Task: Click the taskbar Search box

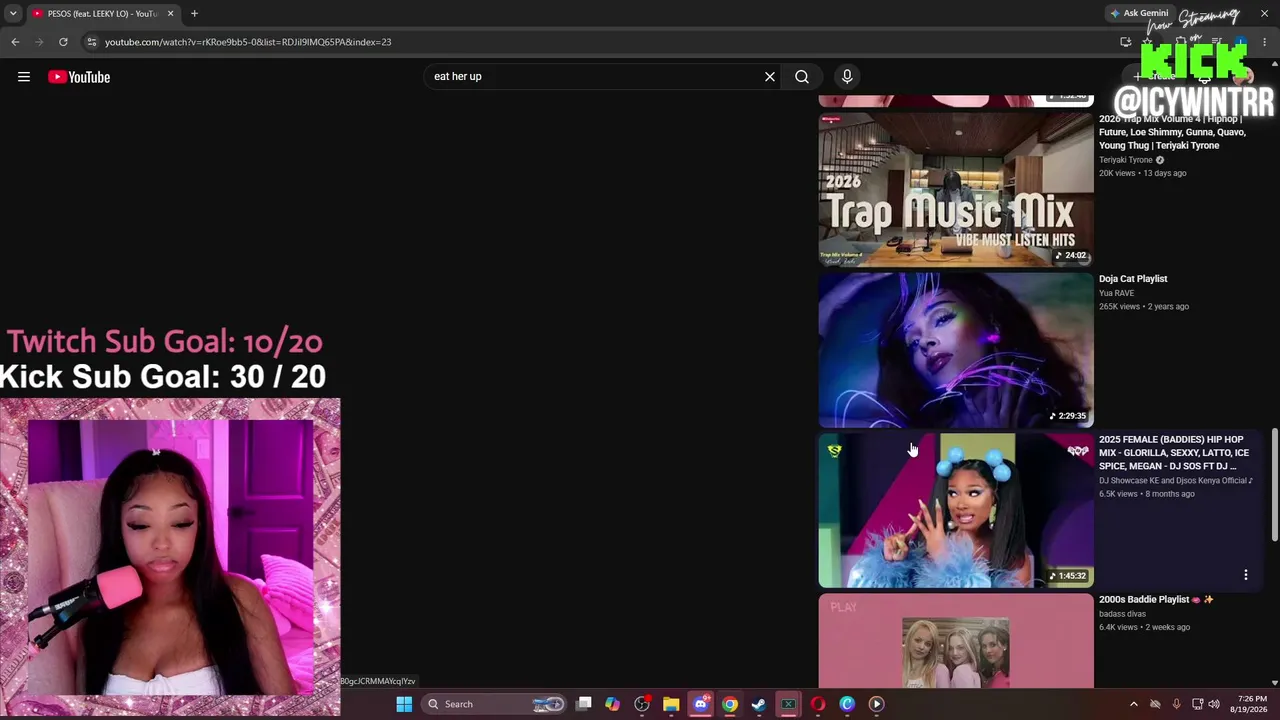Action: pos(493,704)
